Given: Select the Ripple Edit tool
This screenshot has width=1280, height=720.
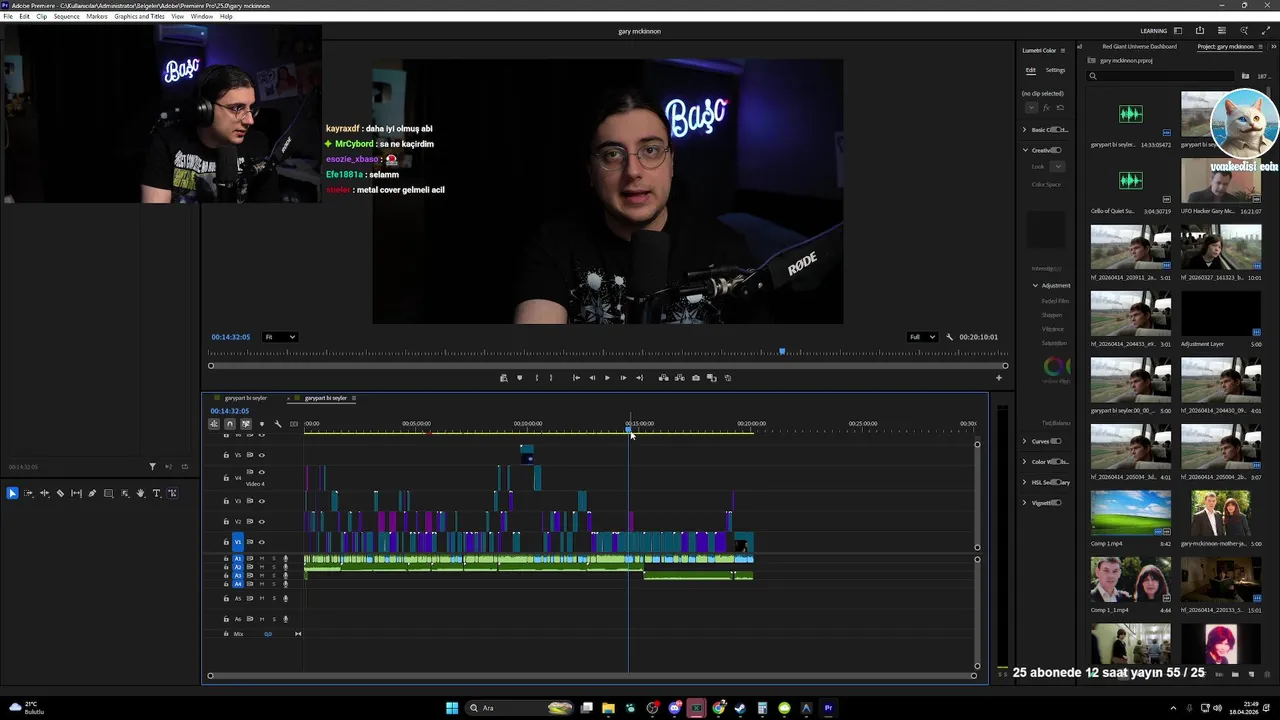Looking at the screenshot, I should coord(44,493).
